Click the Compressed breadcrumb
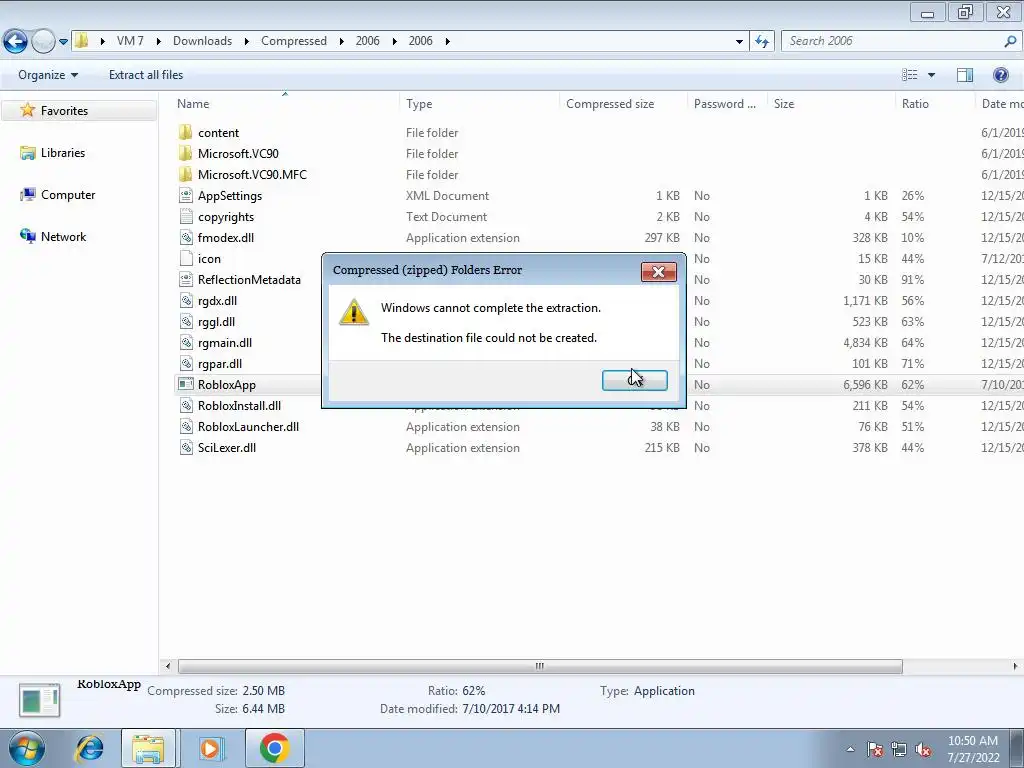 [294, 41]
